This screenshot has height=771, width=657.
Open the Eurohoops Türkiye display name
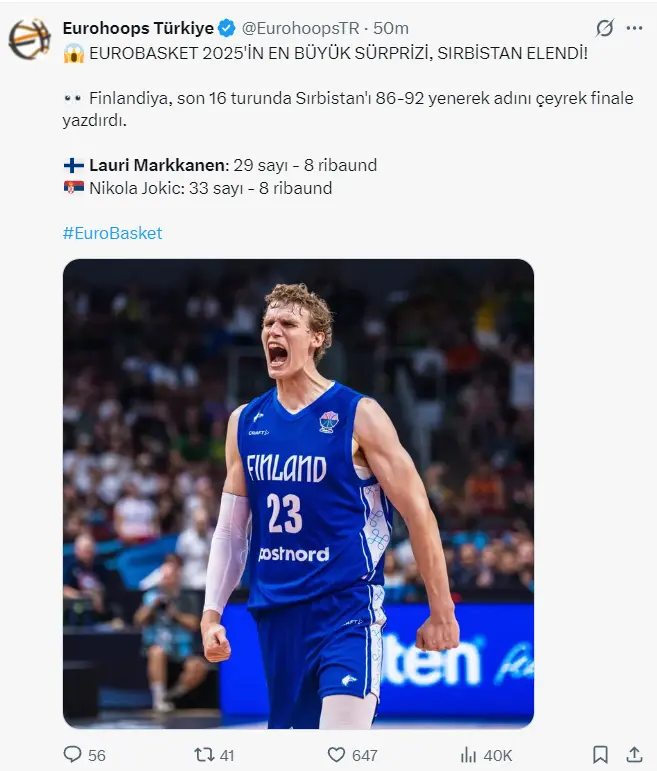[x=138, y=28]
